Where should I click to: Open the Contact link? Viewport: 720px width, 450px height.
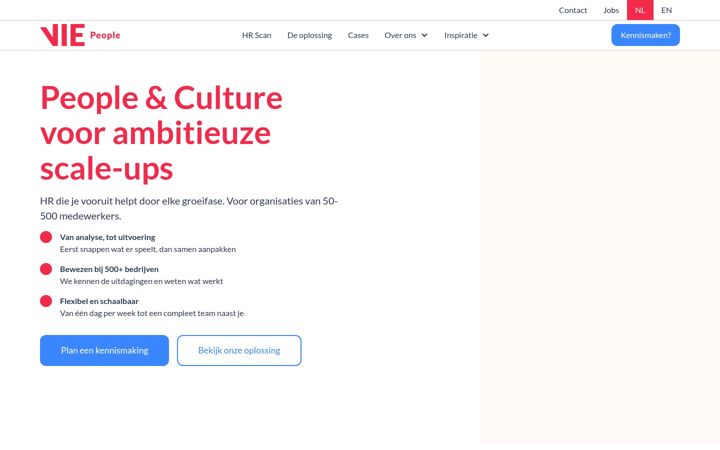(573, 10)
